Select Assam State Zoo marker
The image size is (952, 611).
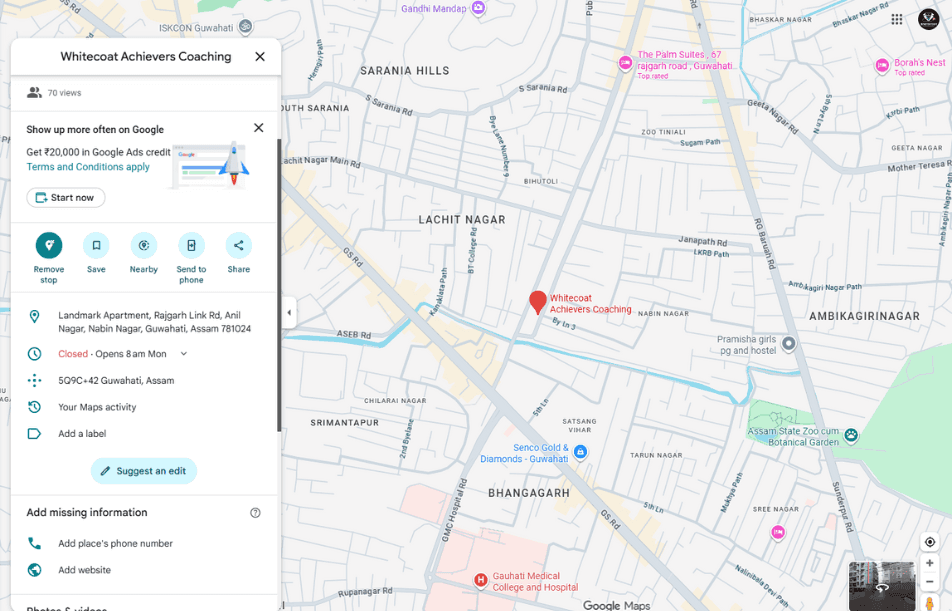pyautogui.click(x=852, y=435)
